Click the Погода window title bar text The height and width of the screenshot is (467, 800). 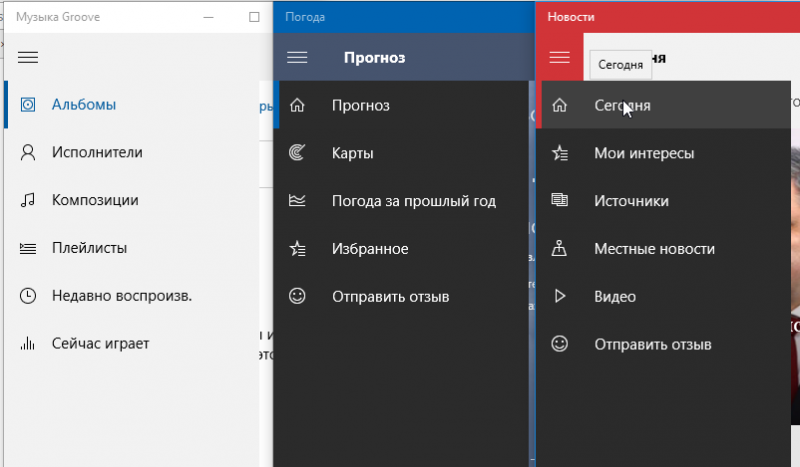[x=305, y=17]
